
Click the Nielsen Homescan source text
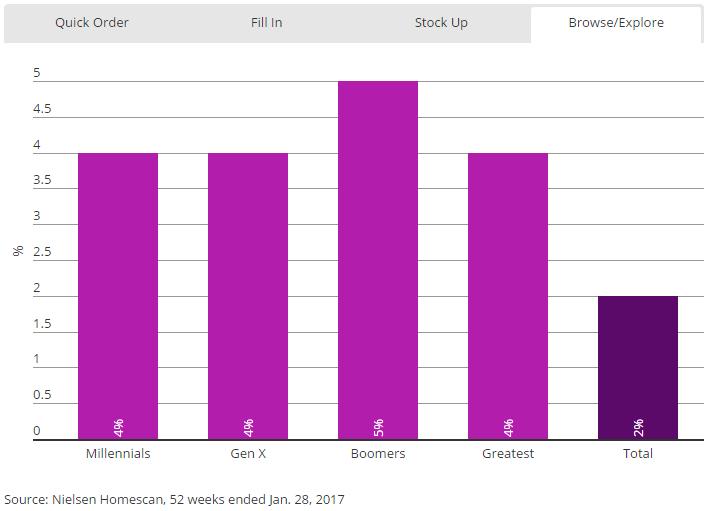[174, 499]
